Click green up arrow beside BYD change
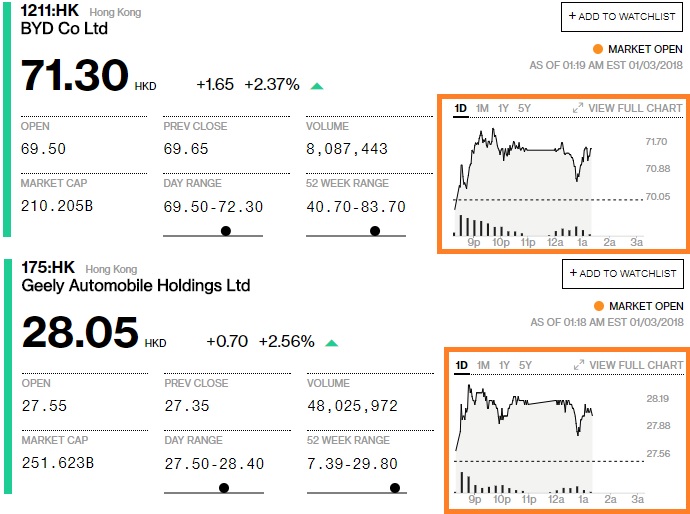 pos(317,86)
